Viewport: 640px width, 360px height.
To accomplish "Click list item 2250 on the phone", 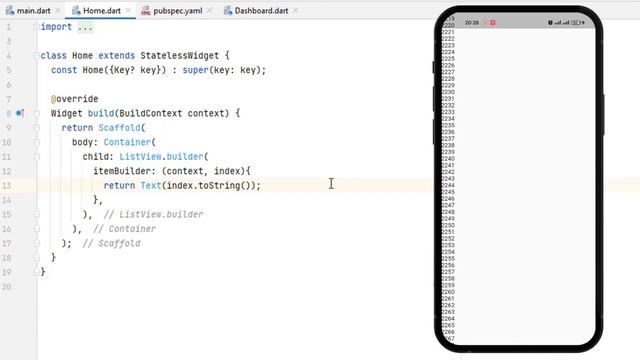I will tap(448, 225).
